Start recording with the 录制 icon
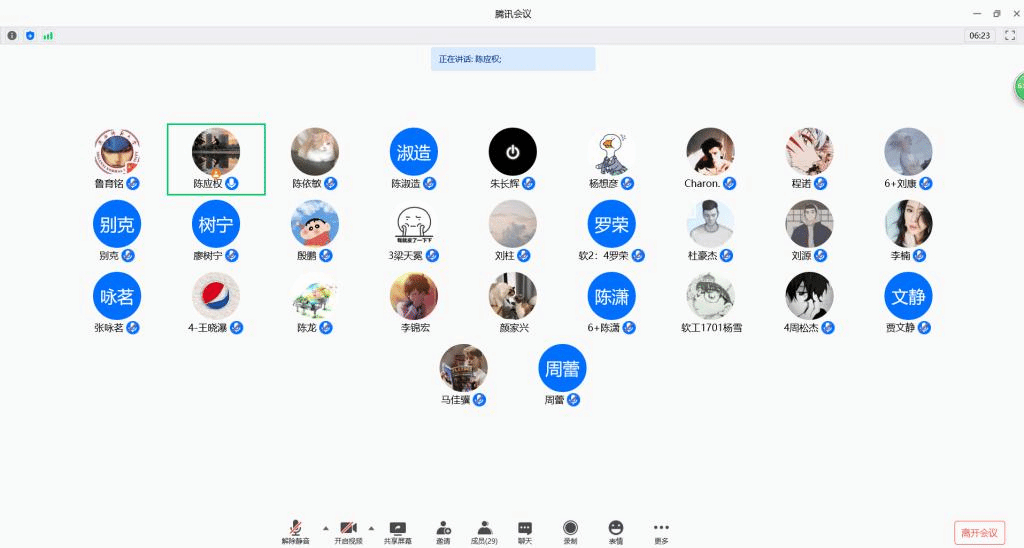 570,528
